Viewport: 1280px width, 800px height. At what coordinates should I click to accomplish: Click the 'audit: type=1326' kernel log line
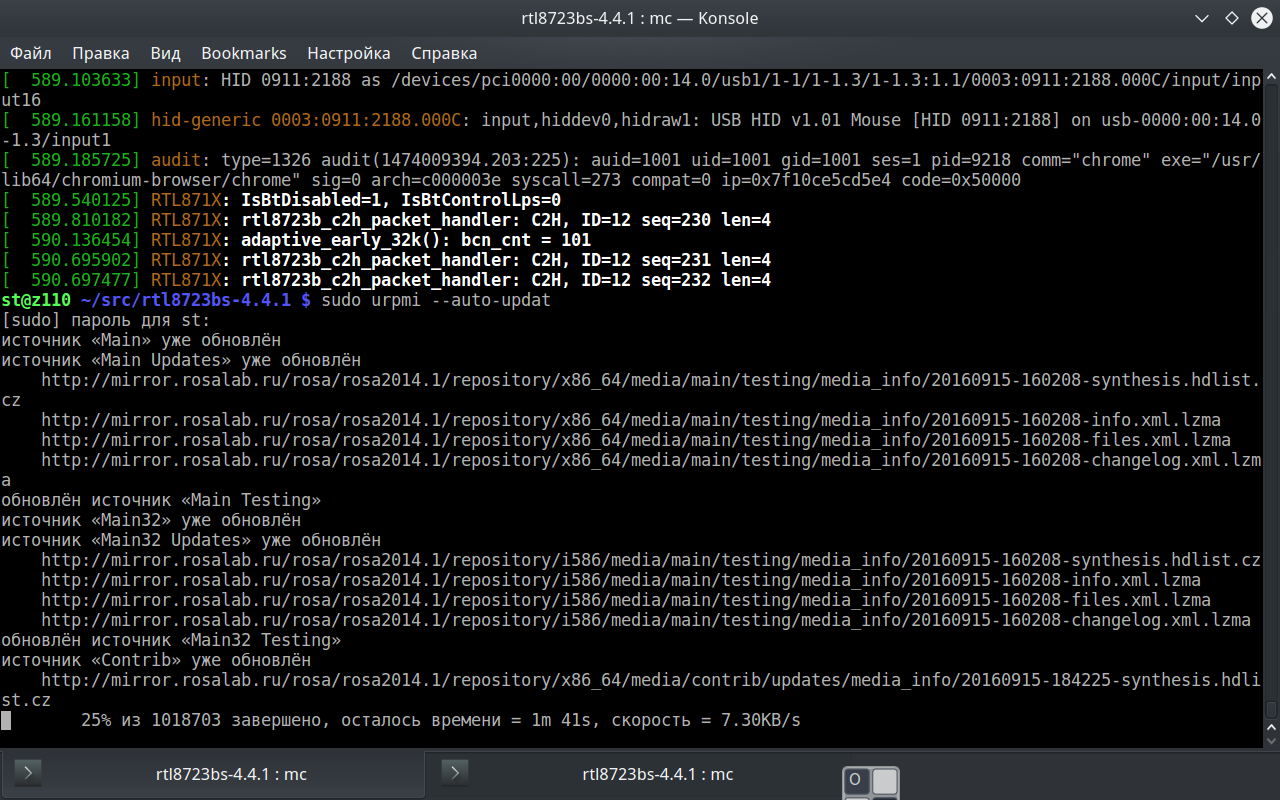(631, 170)
